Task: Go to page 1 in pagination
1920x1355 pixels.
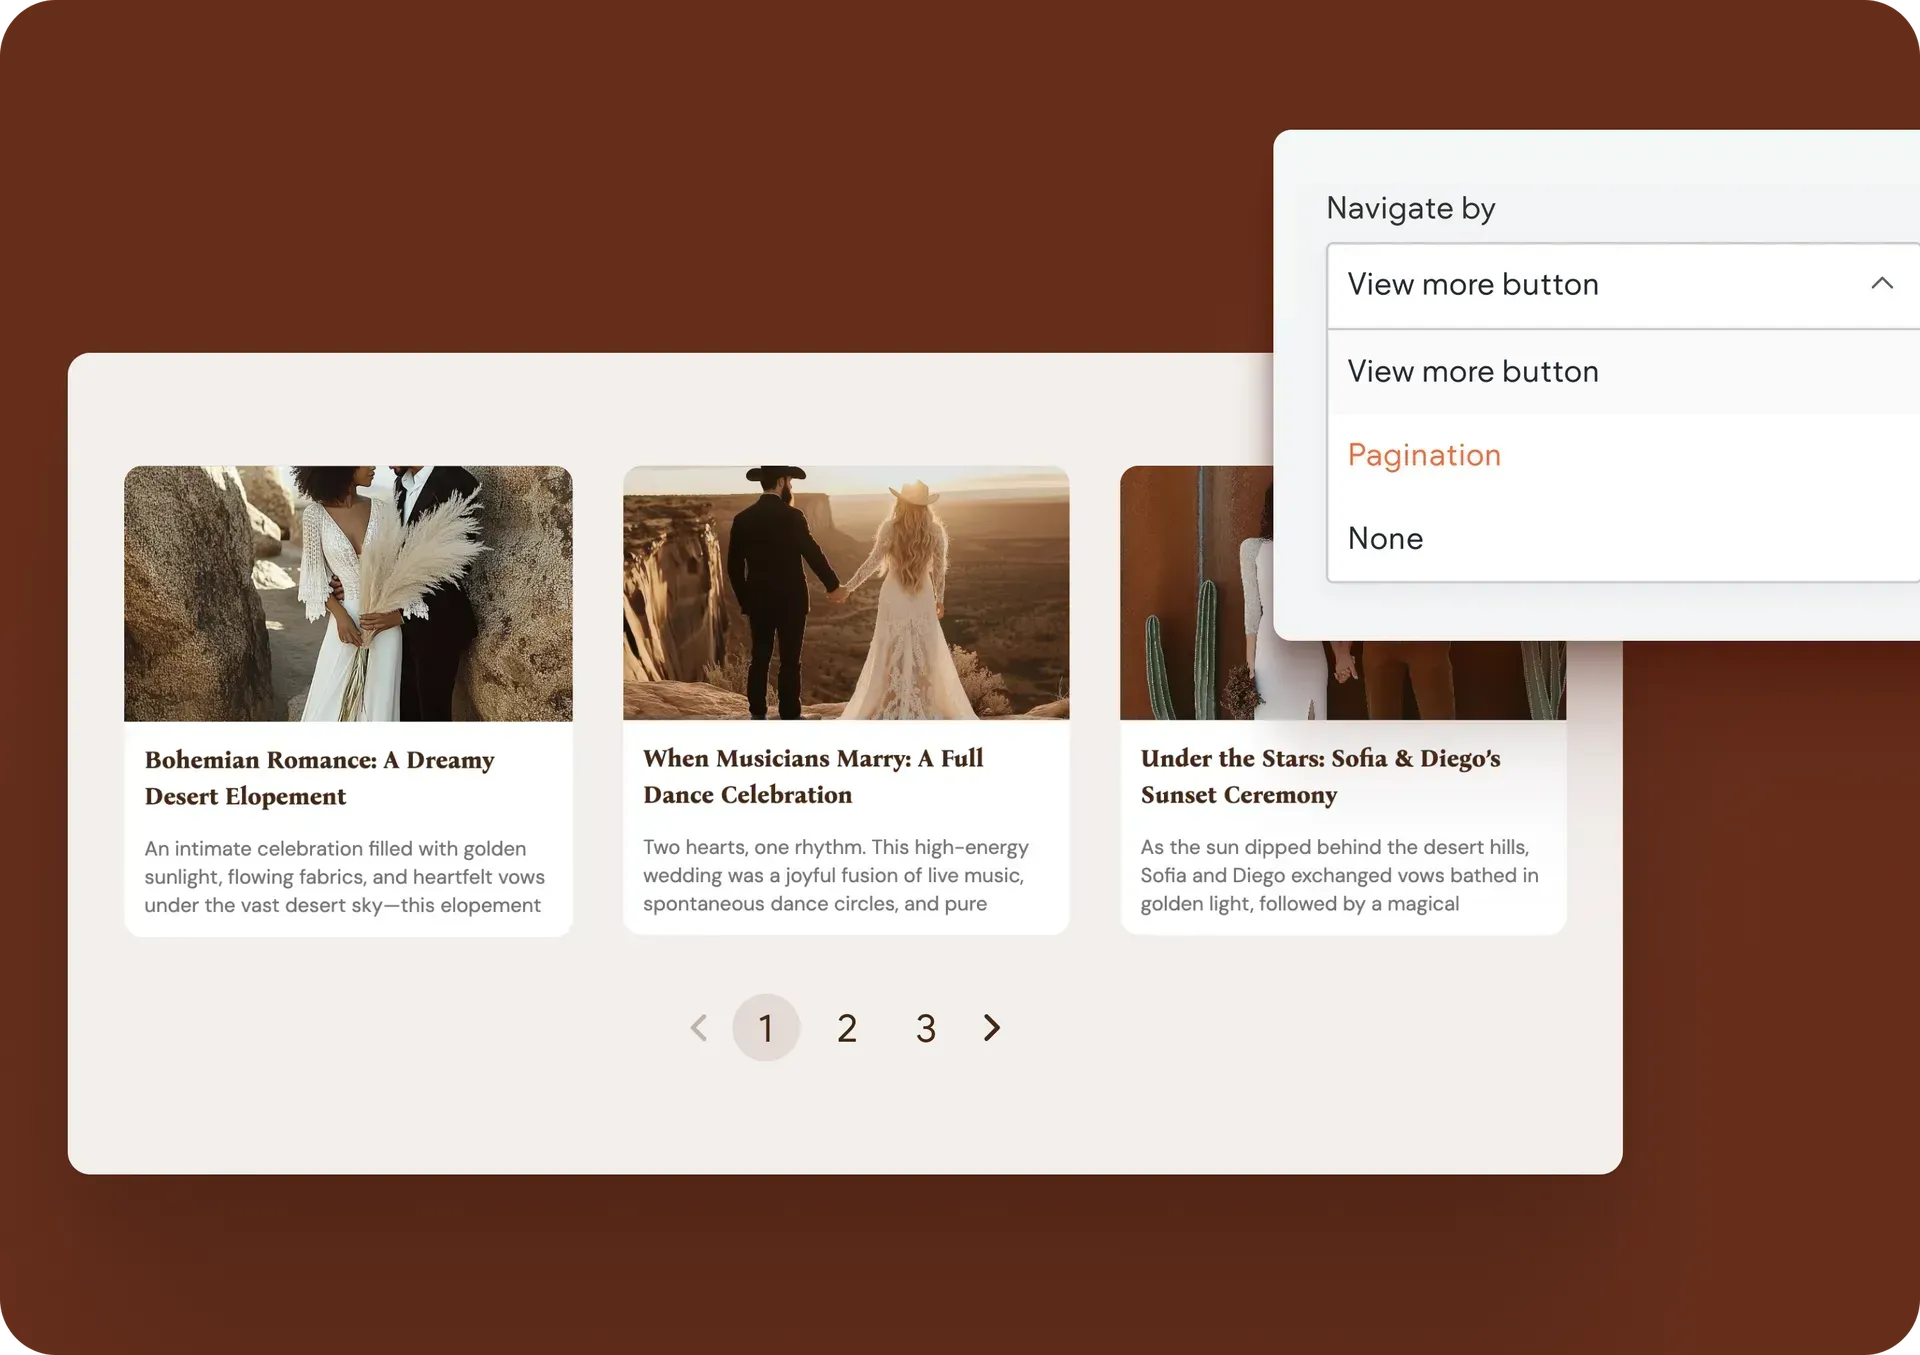Action: [x=766, y=1027]
